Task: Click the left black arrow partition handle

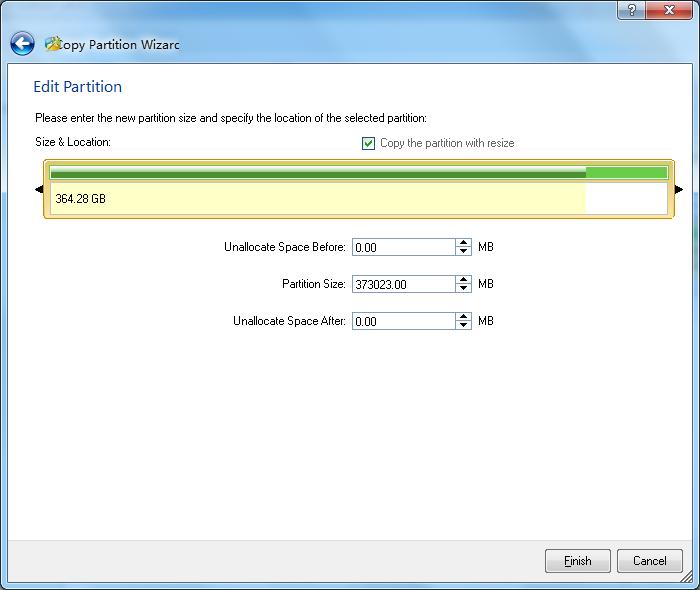Action: coord(39,189)
